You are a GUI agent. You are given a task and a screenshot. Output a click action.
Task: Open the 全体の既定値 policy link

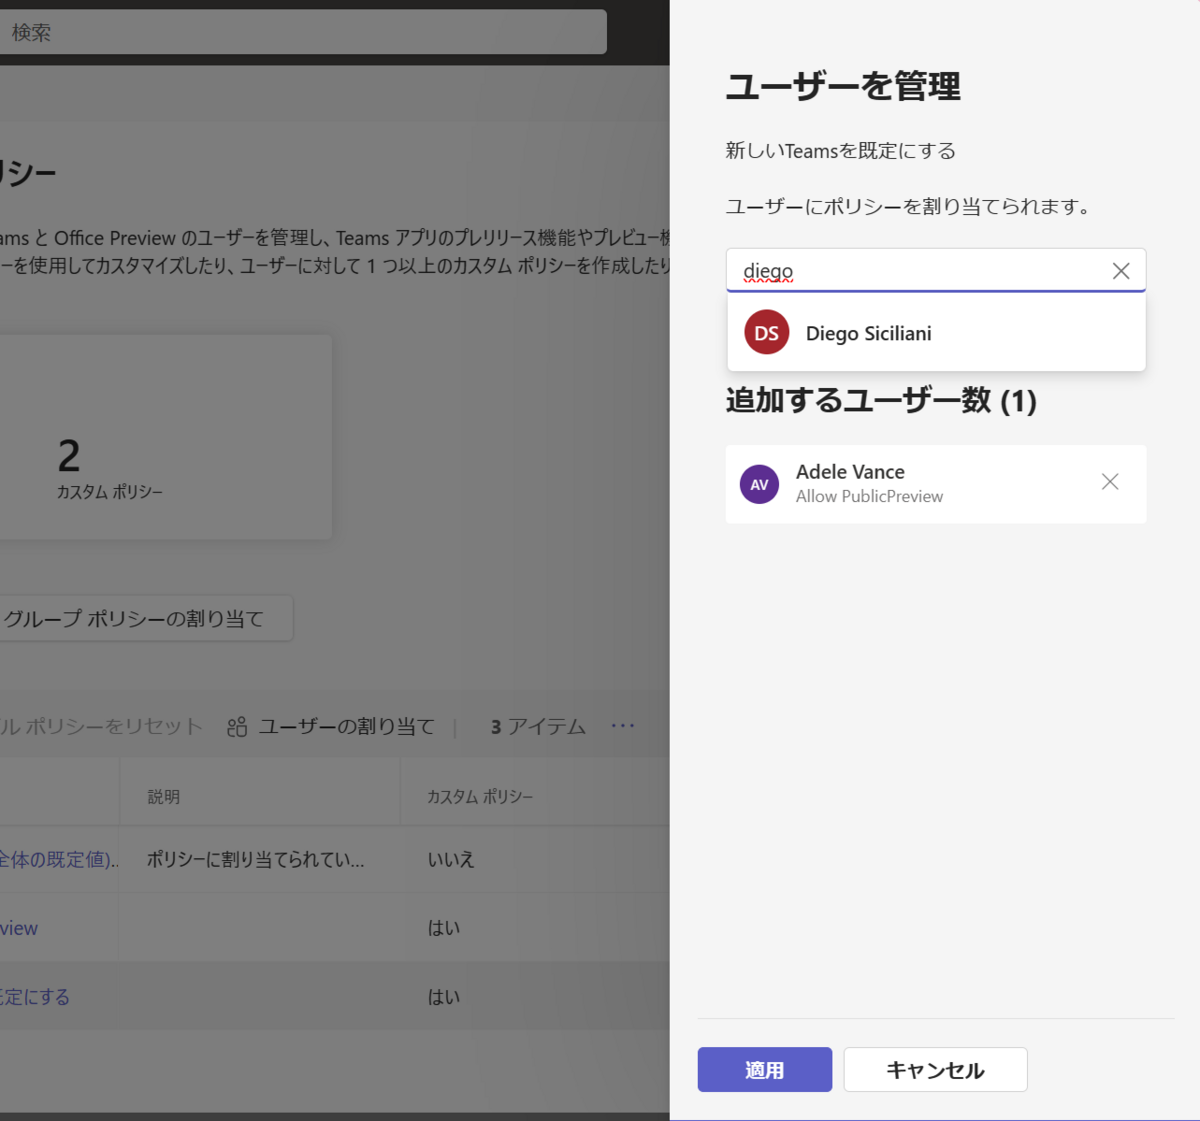59,859
